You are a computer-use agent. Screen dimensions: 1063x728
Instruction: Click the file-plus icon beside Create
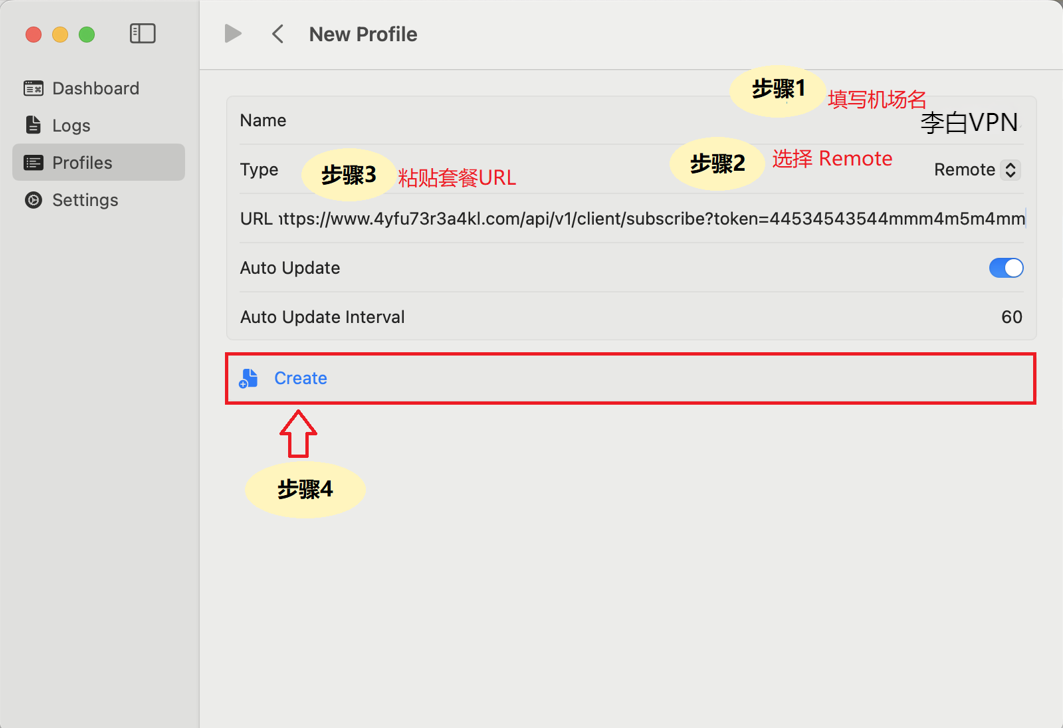[x=249, y=378]
